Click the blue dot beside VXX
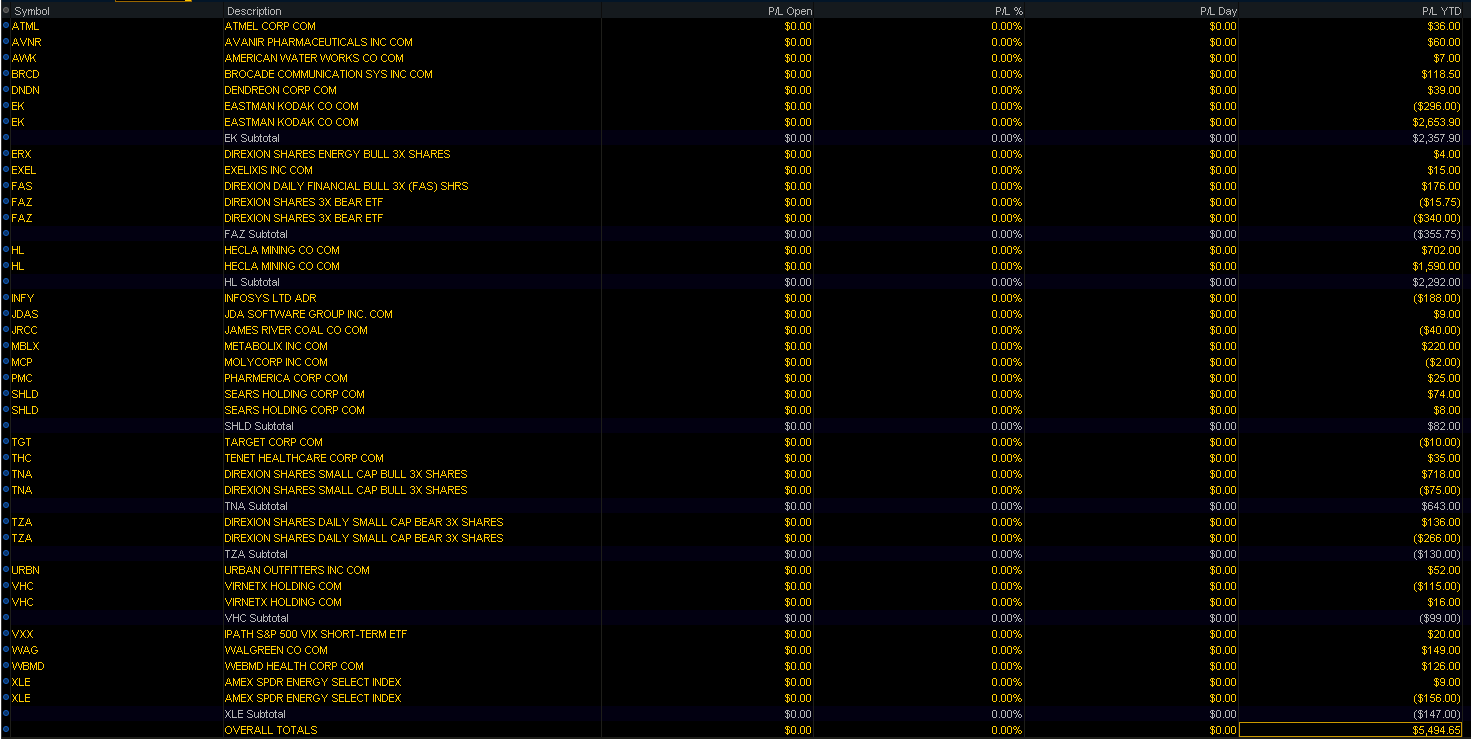The height and width of the screenshot is (739, 1471). pos(6,634)
